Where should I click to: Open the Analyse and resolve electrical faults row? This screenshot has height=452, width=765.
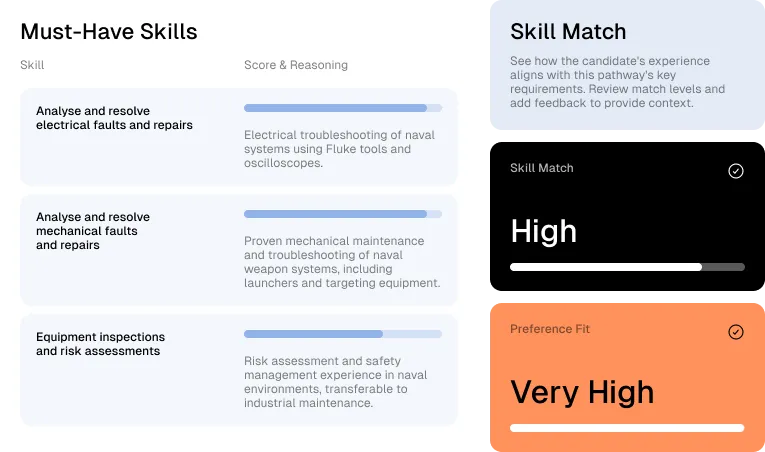[x=239, y=137]
